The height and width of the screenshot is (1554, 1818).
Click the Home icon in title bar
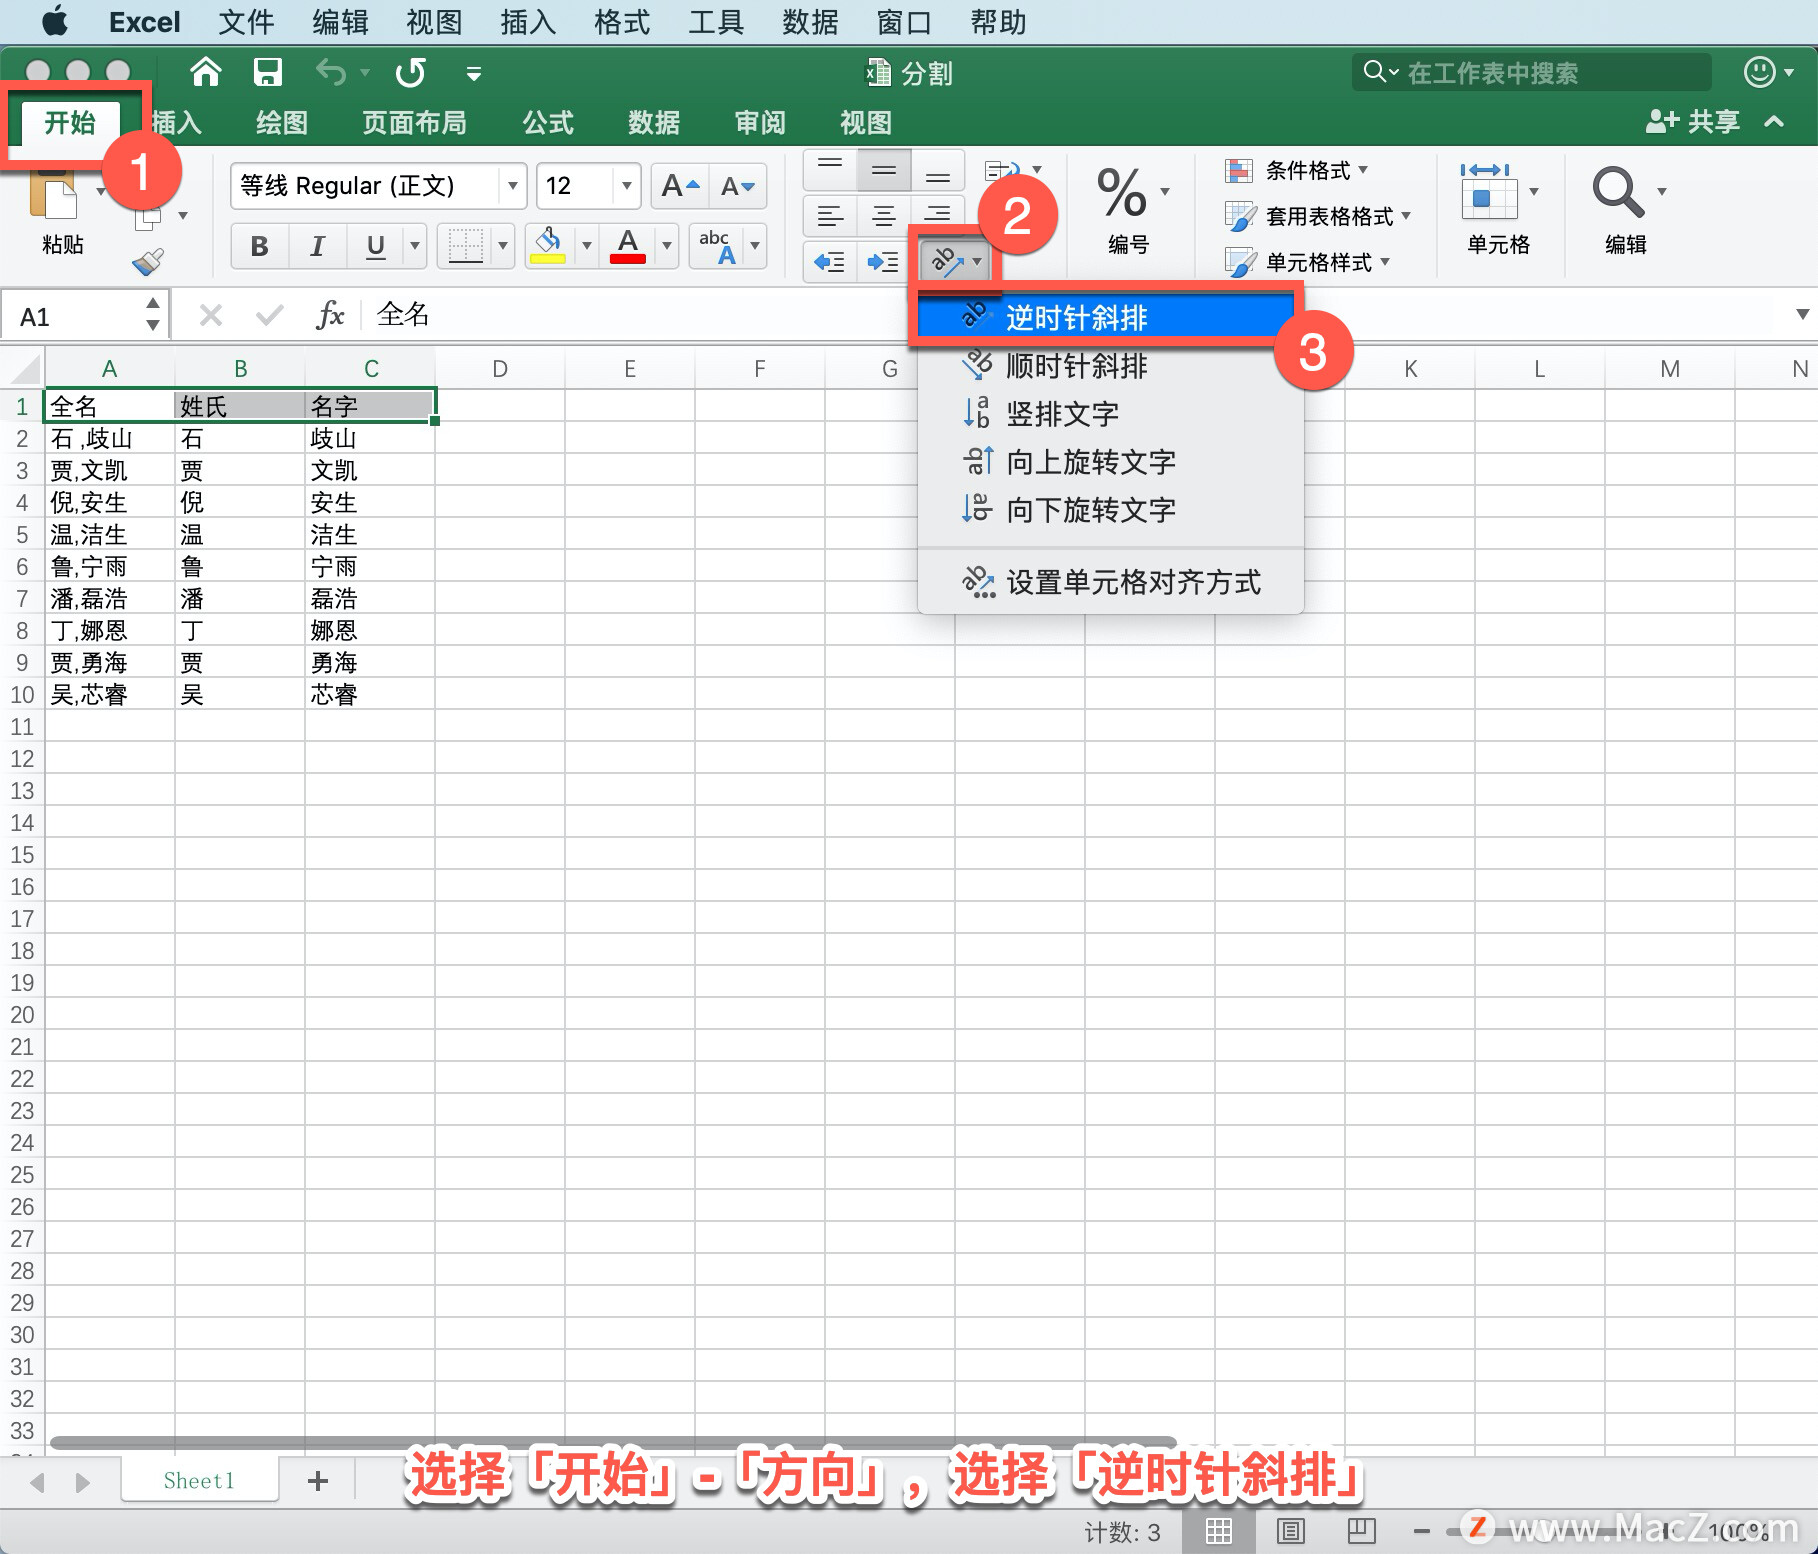(x=206, y=72)
